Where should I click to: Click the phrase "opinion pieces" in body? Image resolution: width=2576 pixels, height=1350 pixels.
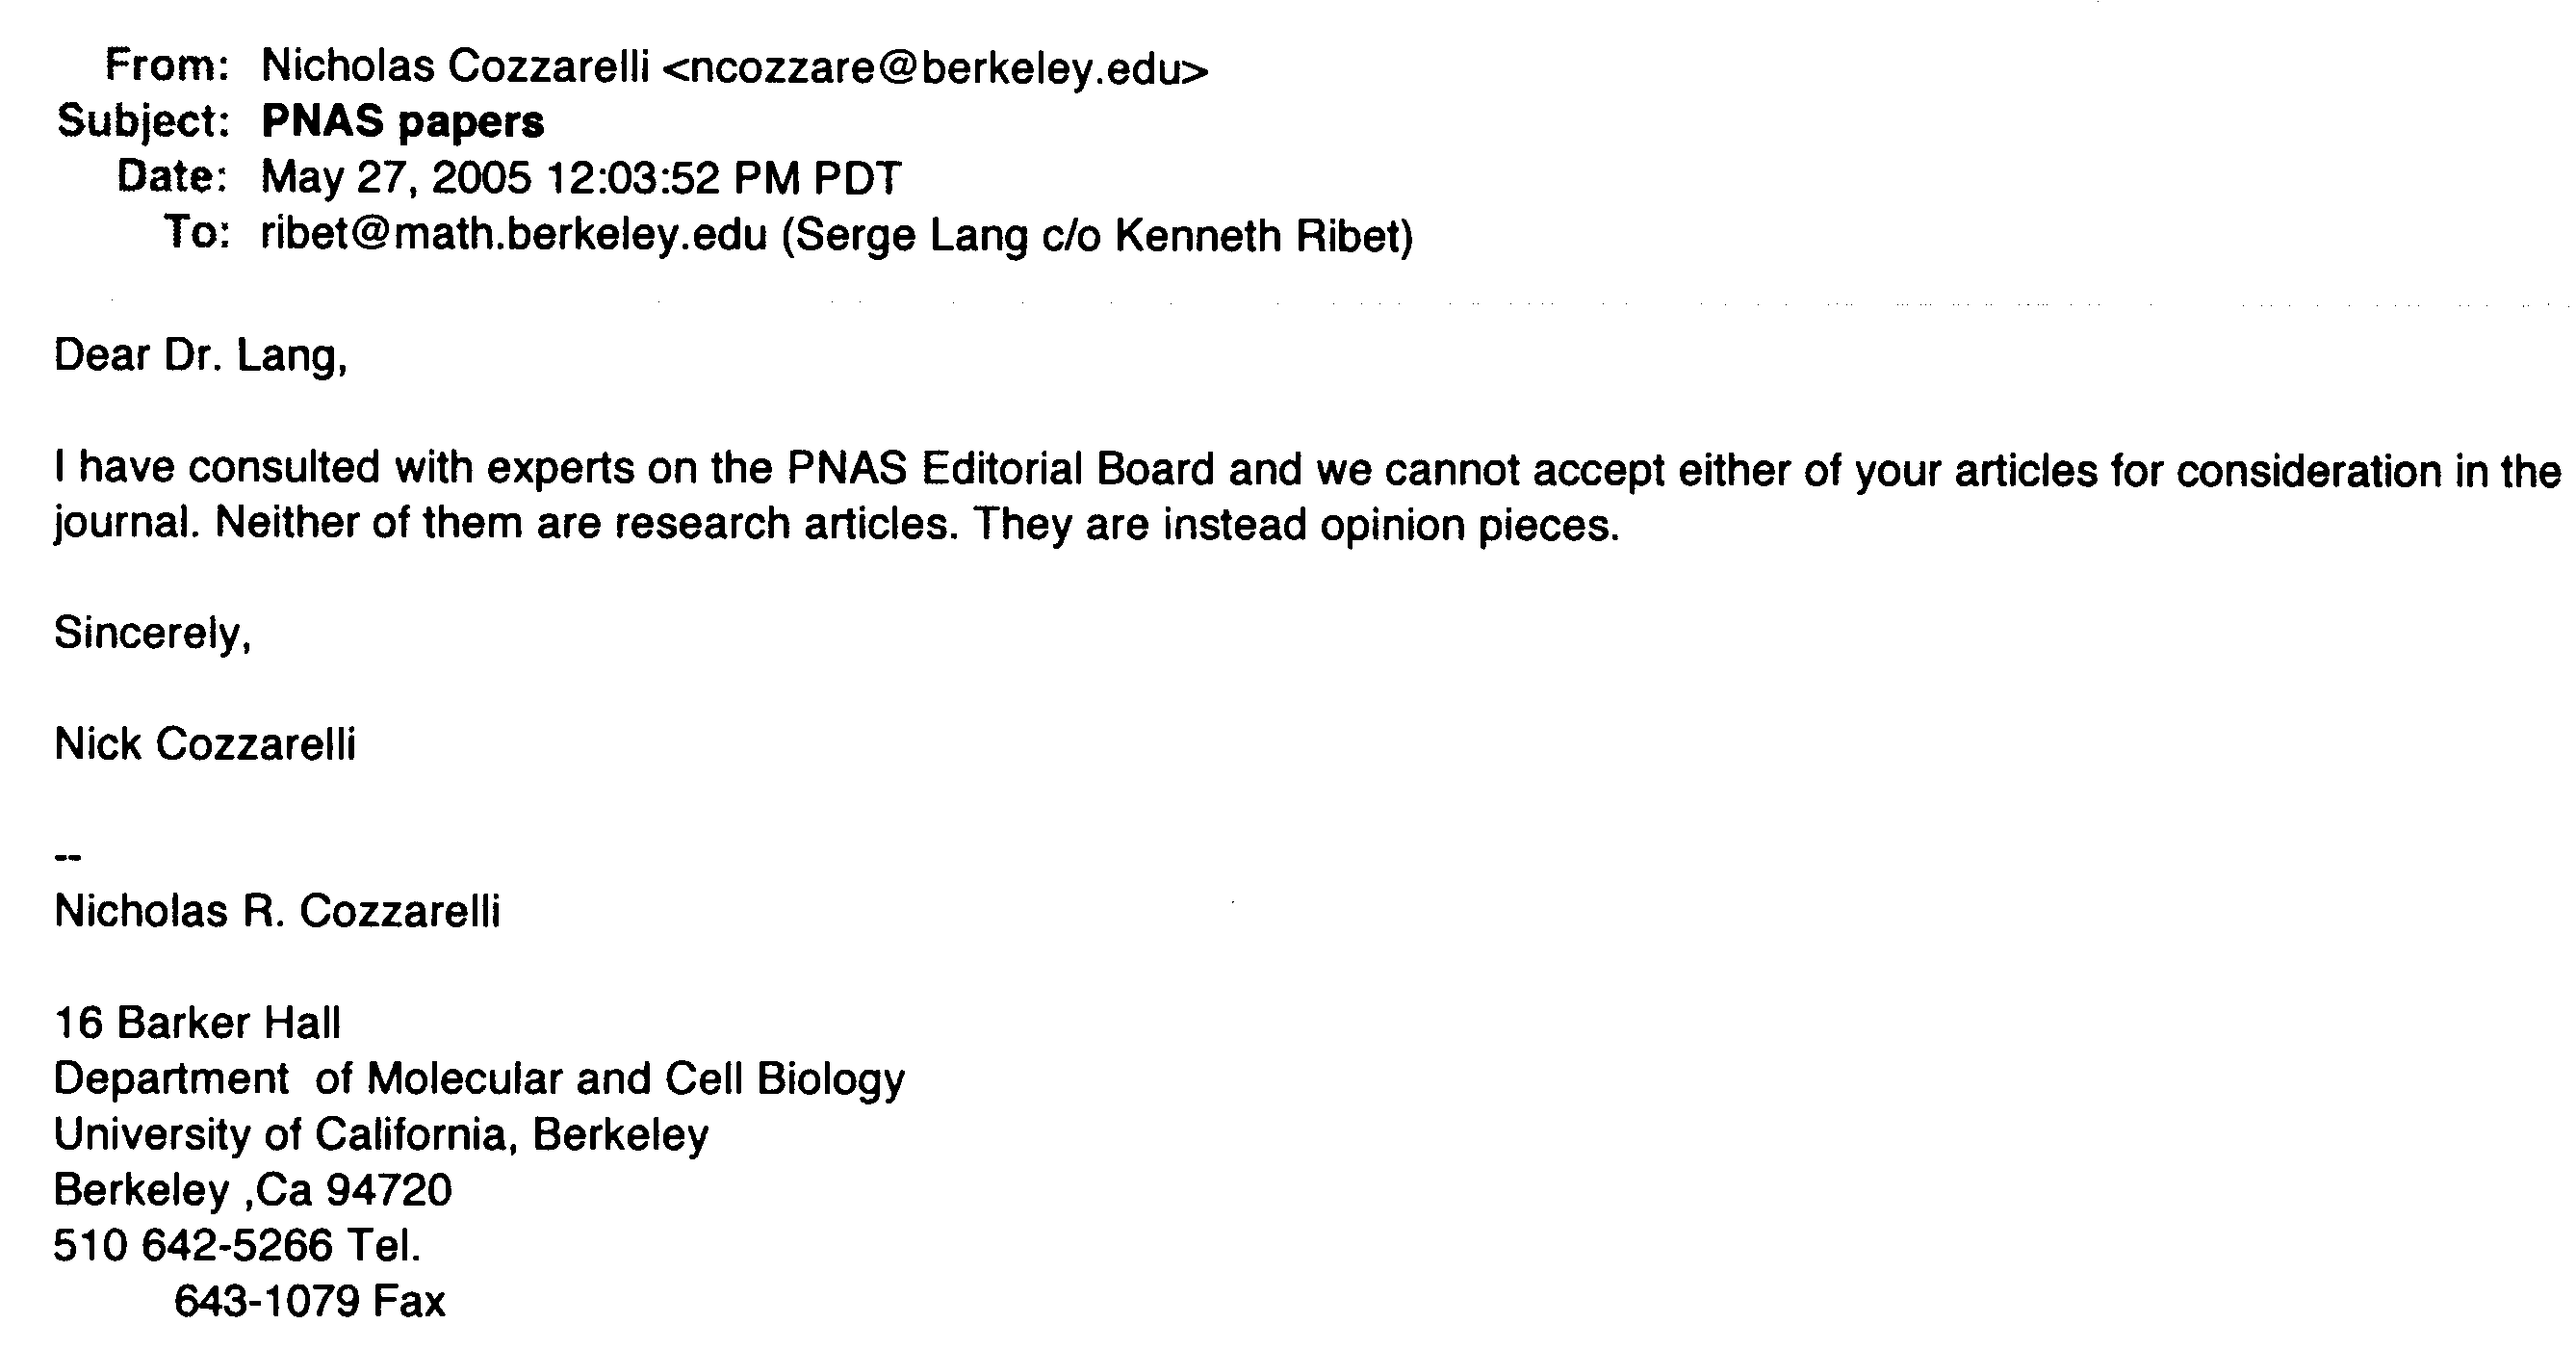[x=1468, y=525]
